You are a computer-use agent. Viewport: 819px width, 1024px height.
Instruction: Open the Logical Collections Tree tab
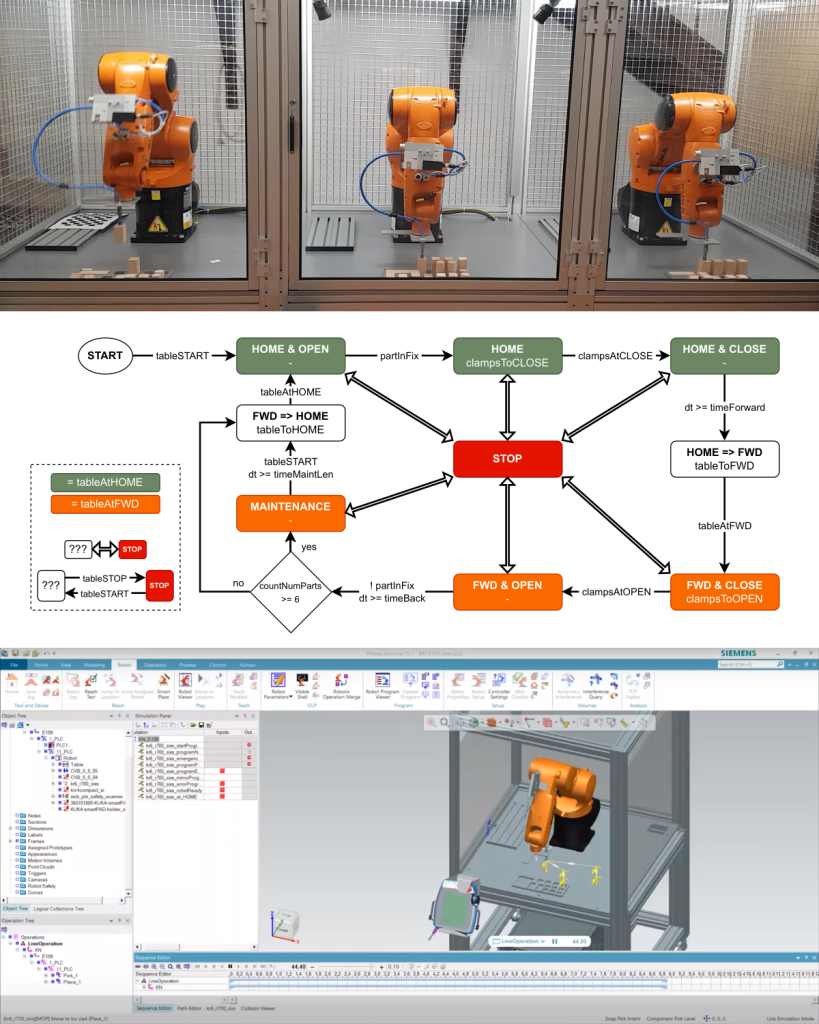click(x=58, y=909)
